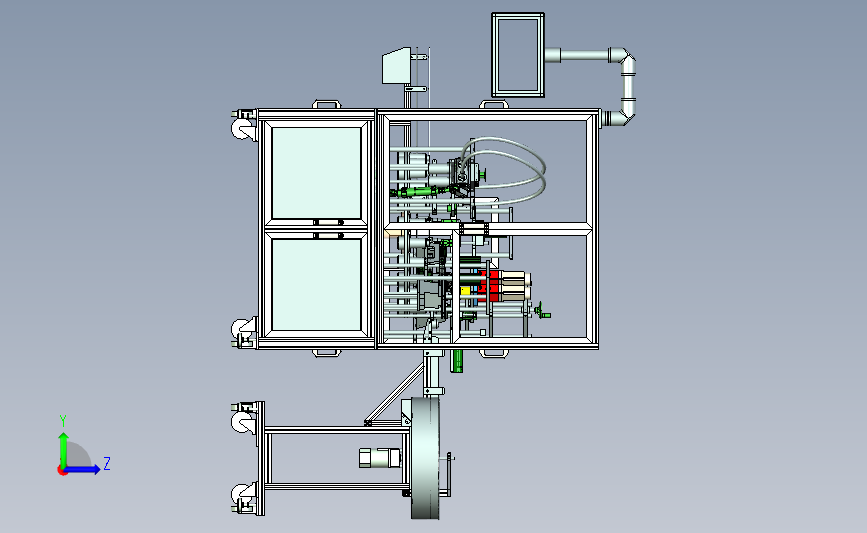Click the top-right handle below the monitor
The height and width of the screenshot is (533, 867).
point(494,104)
